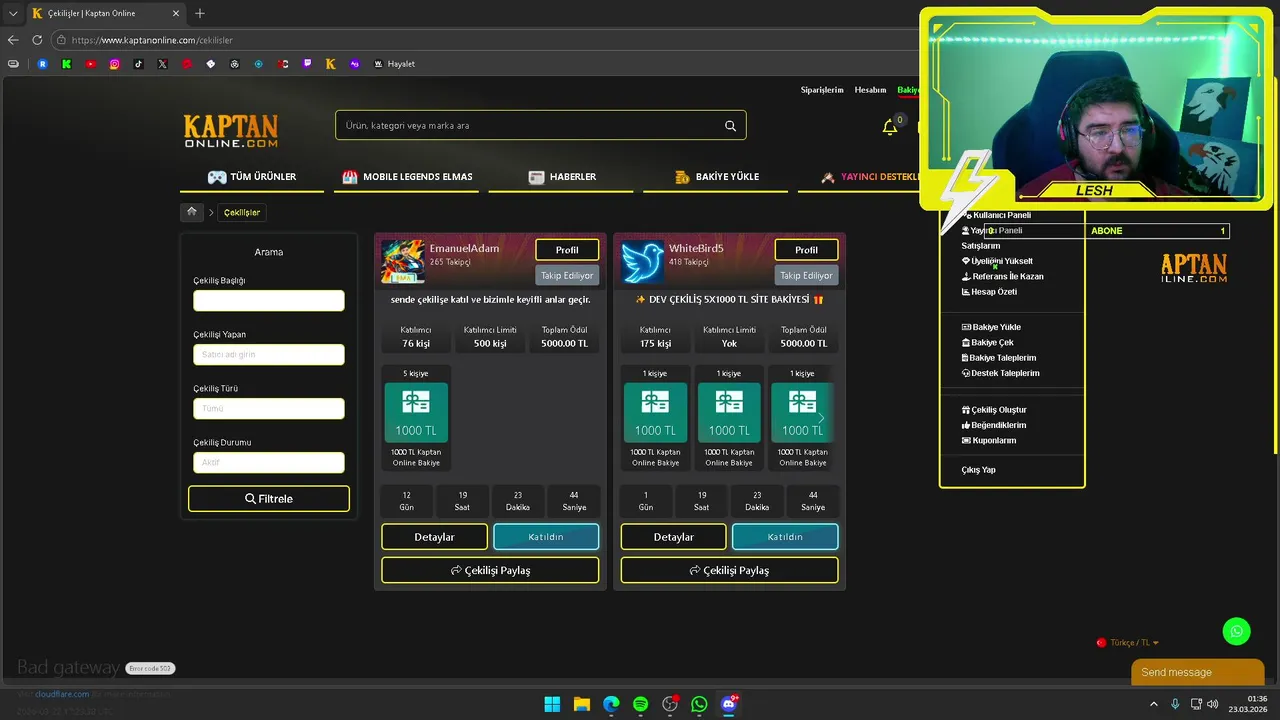Viewport: 1280px width, 720px height.
Task: Focus the Çekiliş Başlığı input field
Action: (269, 300)
